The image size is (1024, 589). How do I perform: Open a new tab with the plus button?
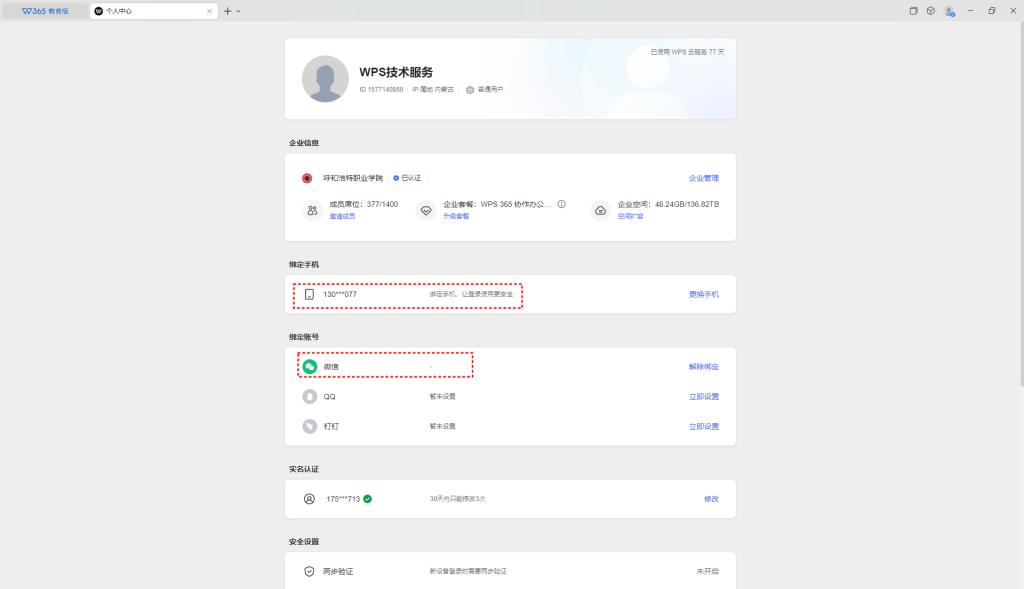(227, 11)
